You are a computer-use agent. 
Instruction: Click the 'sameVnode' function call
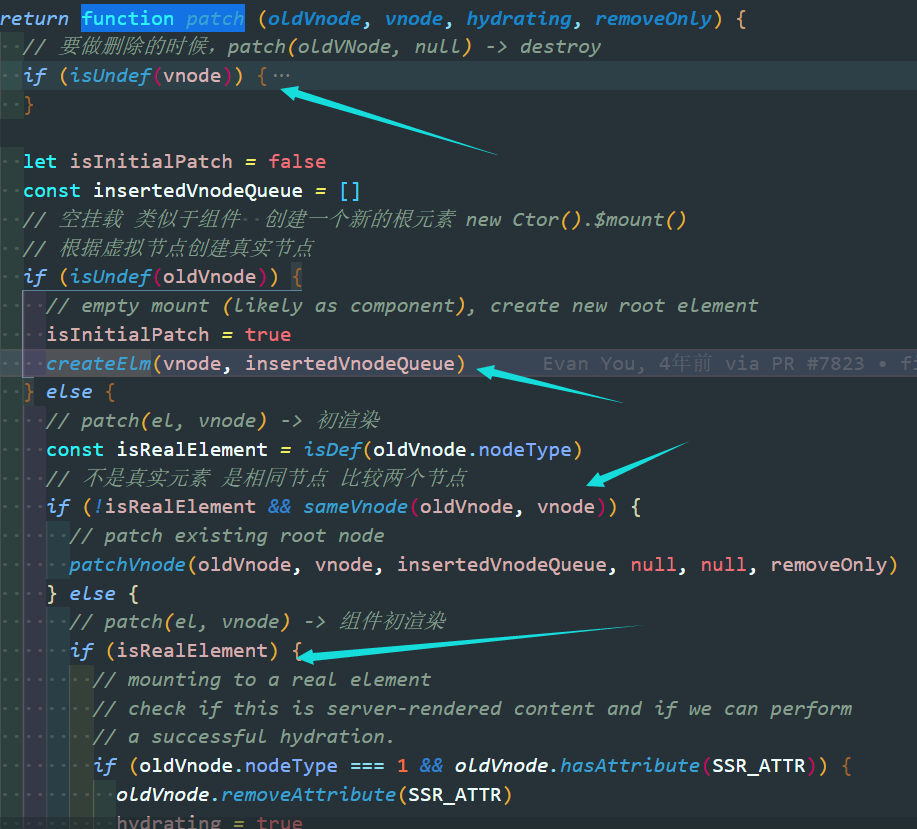pyautogui.click(x=355, y=506)
